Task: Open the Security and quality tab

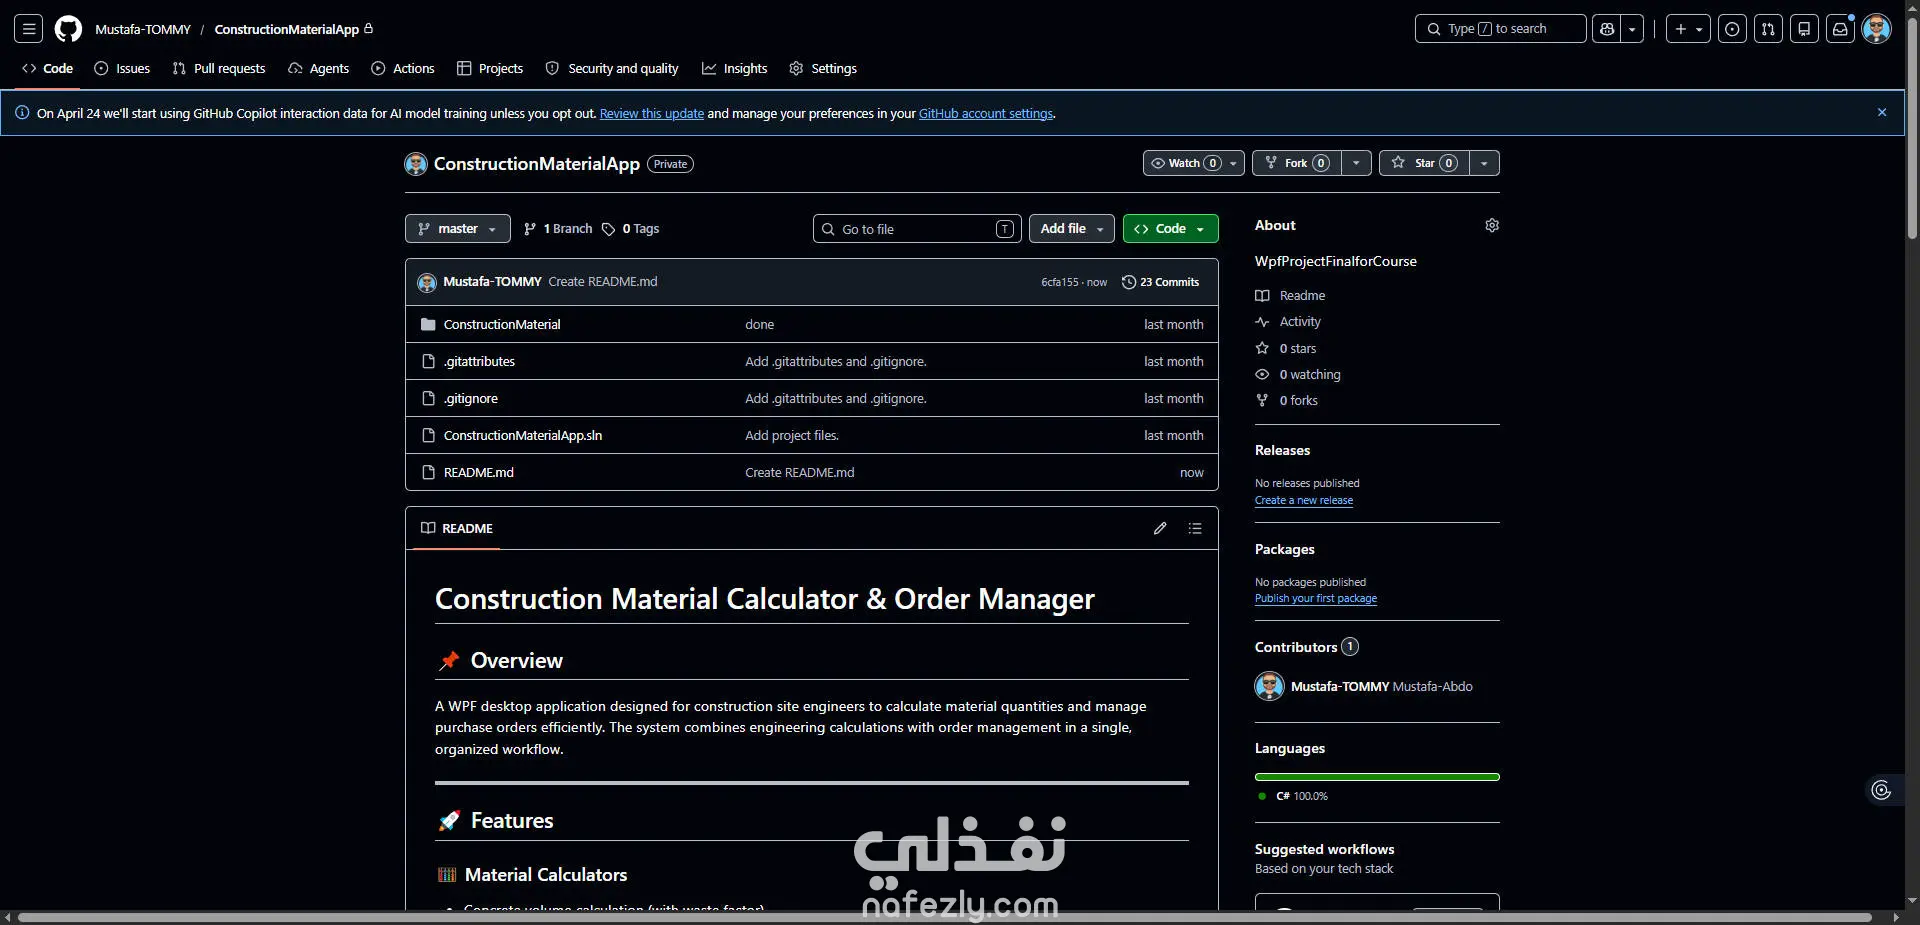Action: coord(612,68)
